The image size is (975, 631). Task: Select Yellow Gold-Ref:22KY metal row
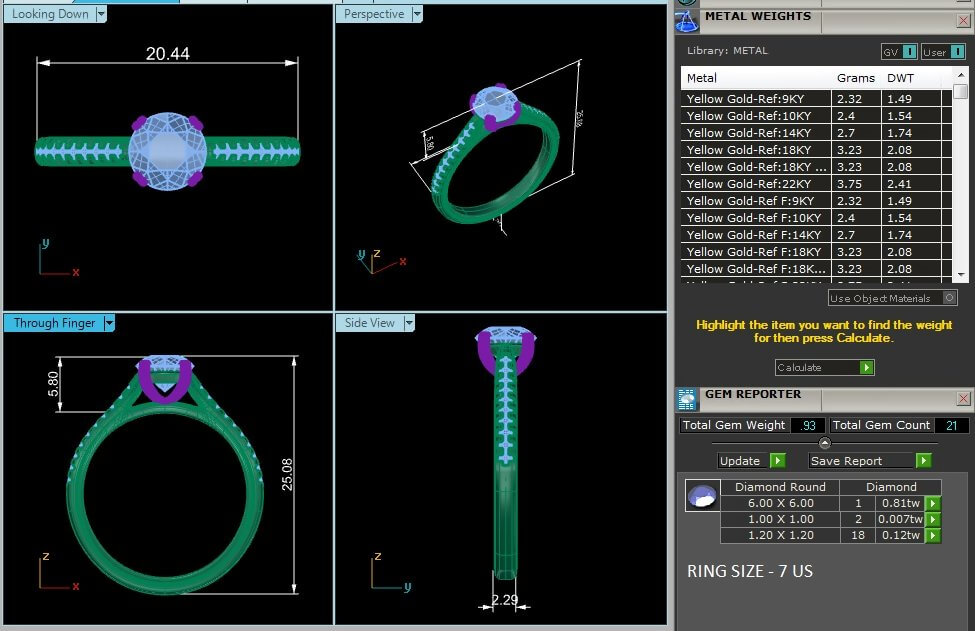(756, 184)
